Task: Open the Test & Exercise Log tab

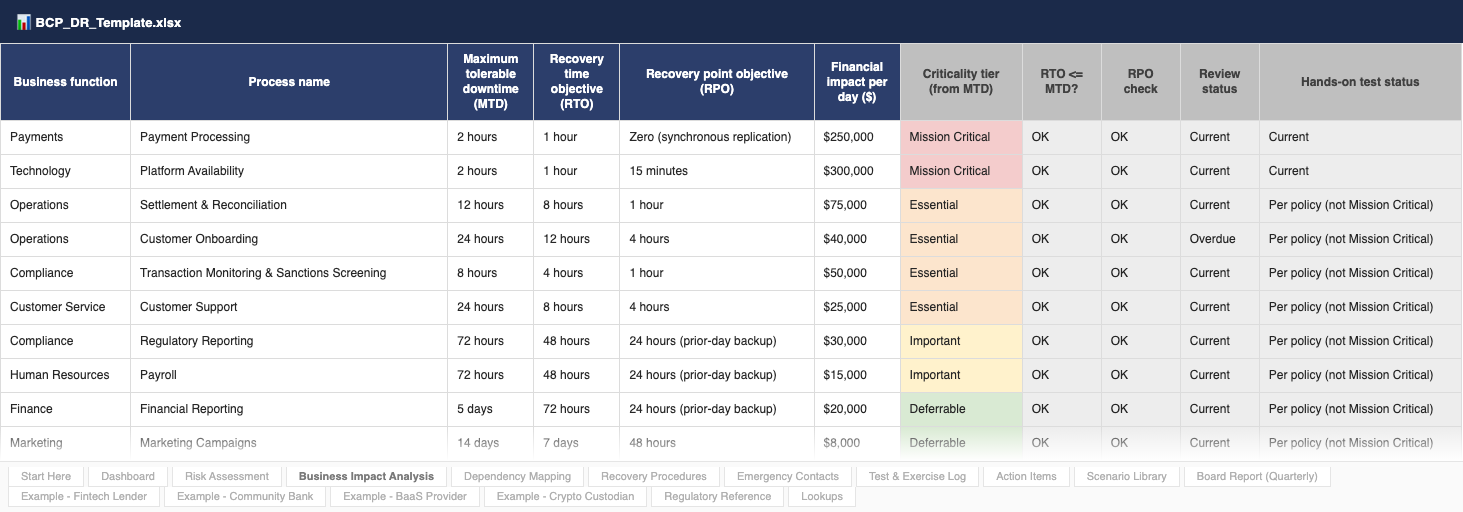Action: [917, 476]
